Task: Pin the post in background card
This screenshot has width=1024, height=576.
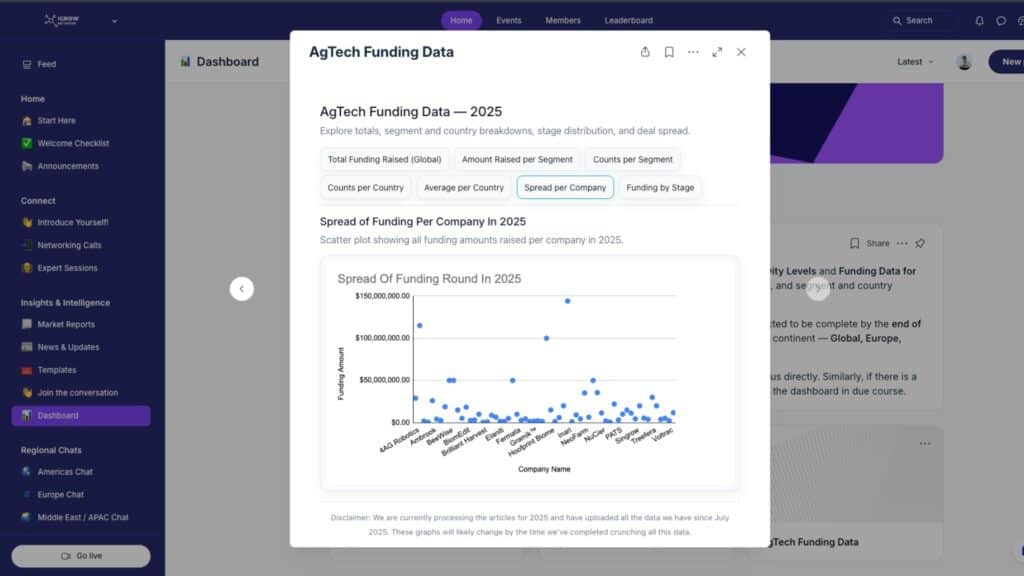Action: 920,243
